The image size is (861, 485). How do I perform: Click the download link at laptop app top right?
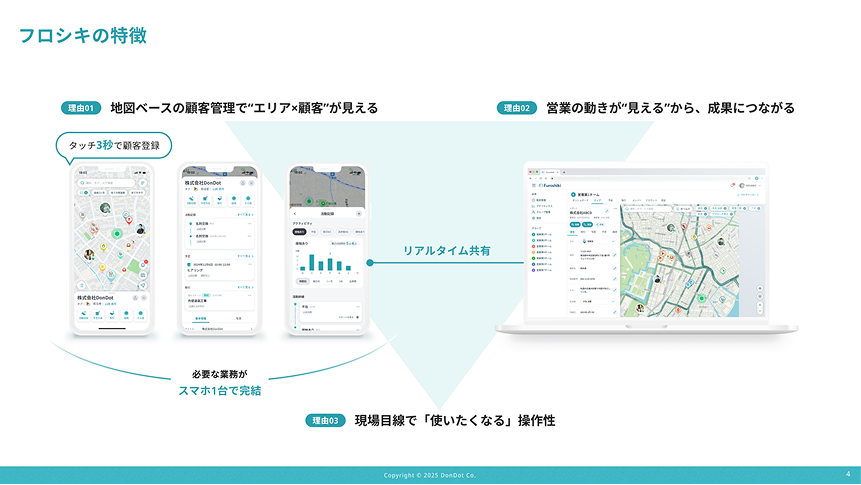click(x=748, y=194)
